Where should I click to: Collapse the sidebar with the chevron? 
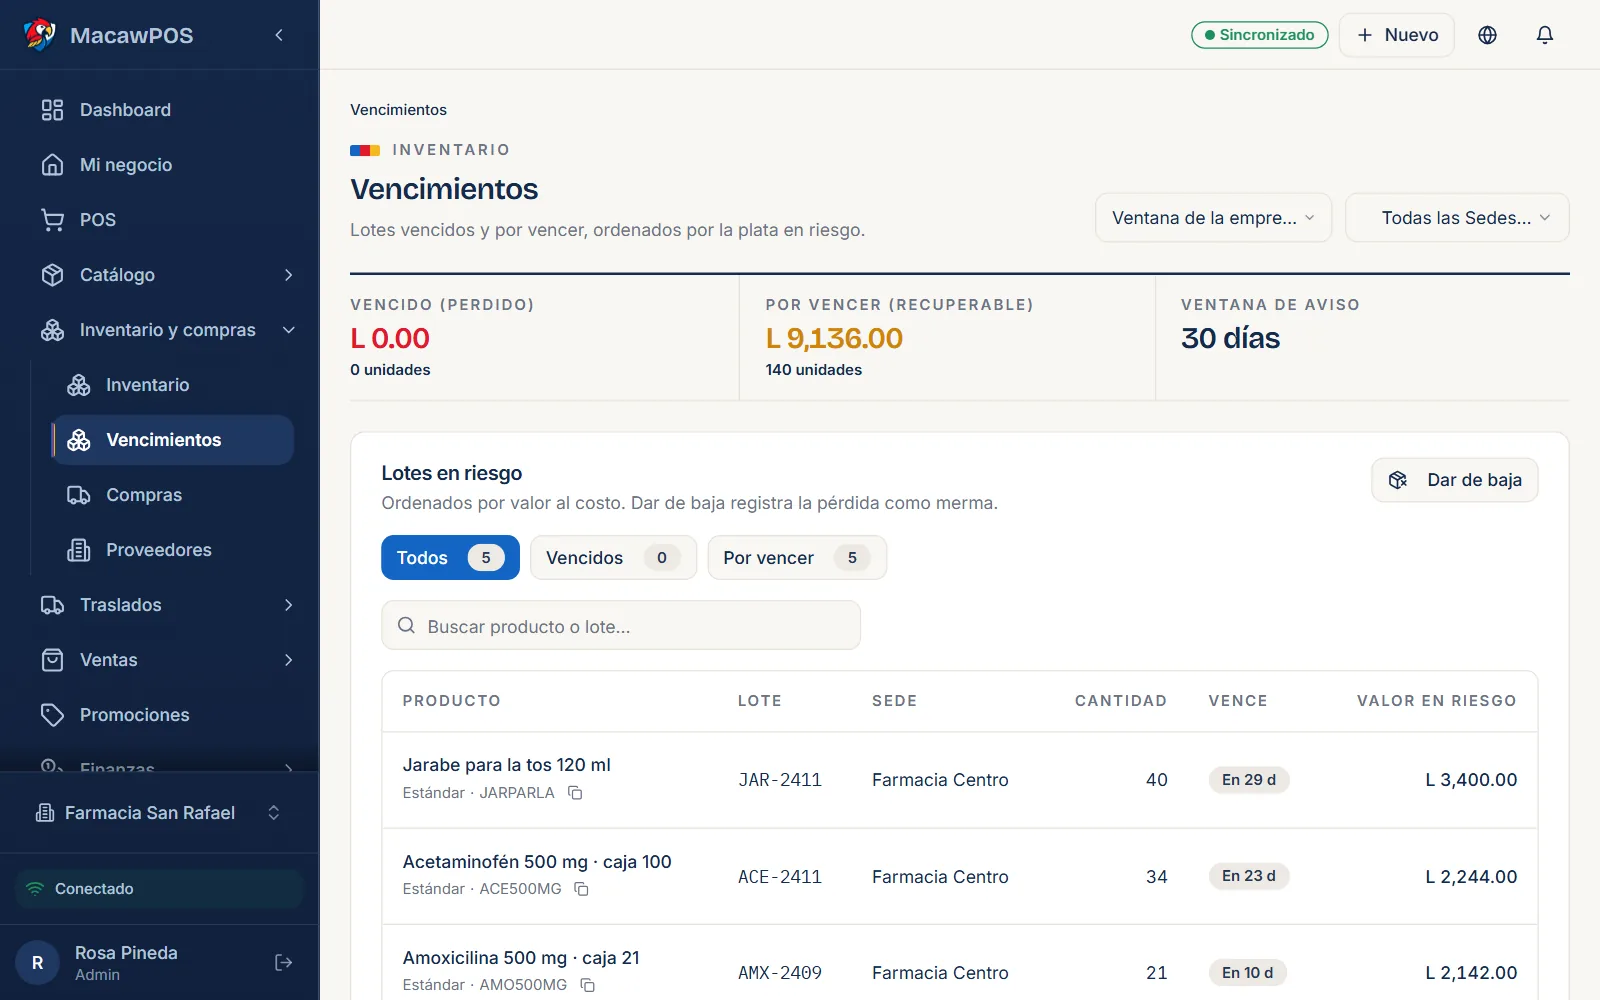pos(279,35)
